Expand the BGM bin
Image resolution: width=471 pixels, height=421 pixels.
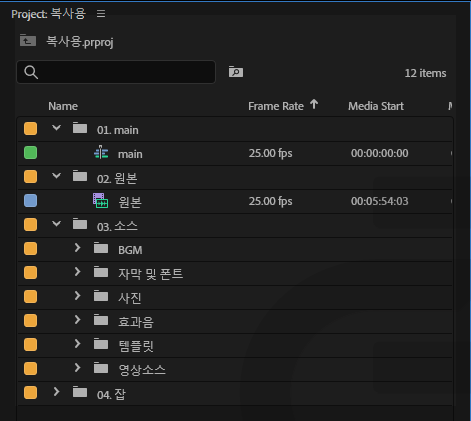(77, 248)
